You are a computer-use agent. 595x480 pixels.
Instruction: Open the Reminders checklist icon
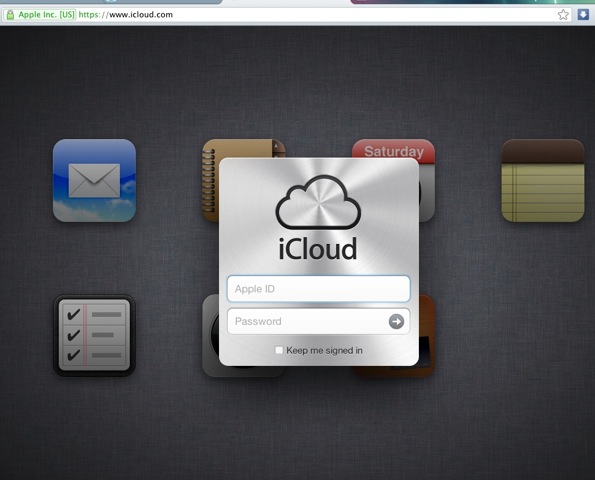(94, 335)
